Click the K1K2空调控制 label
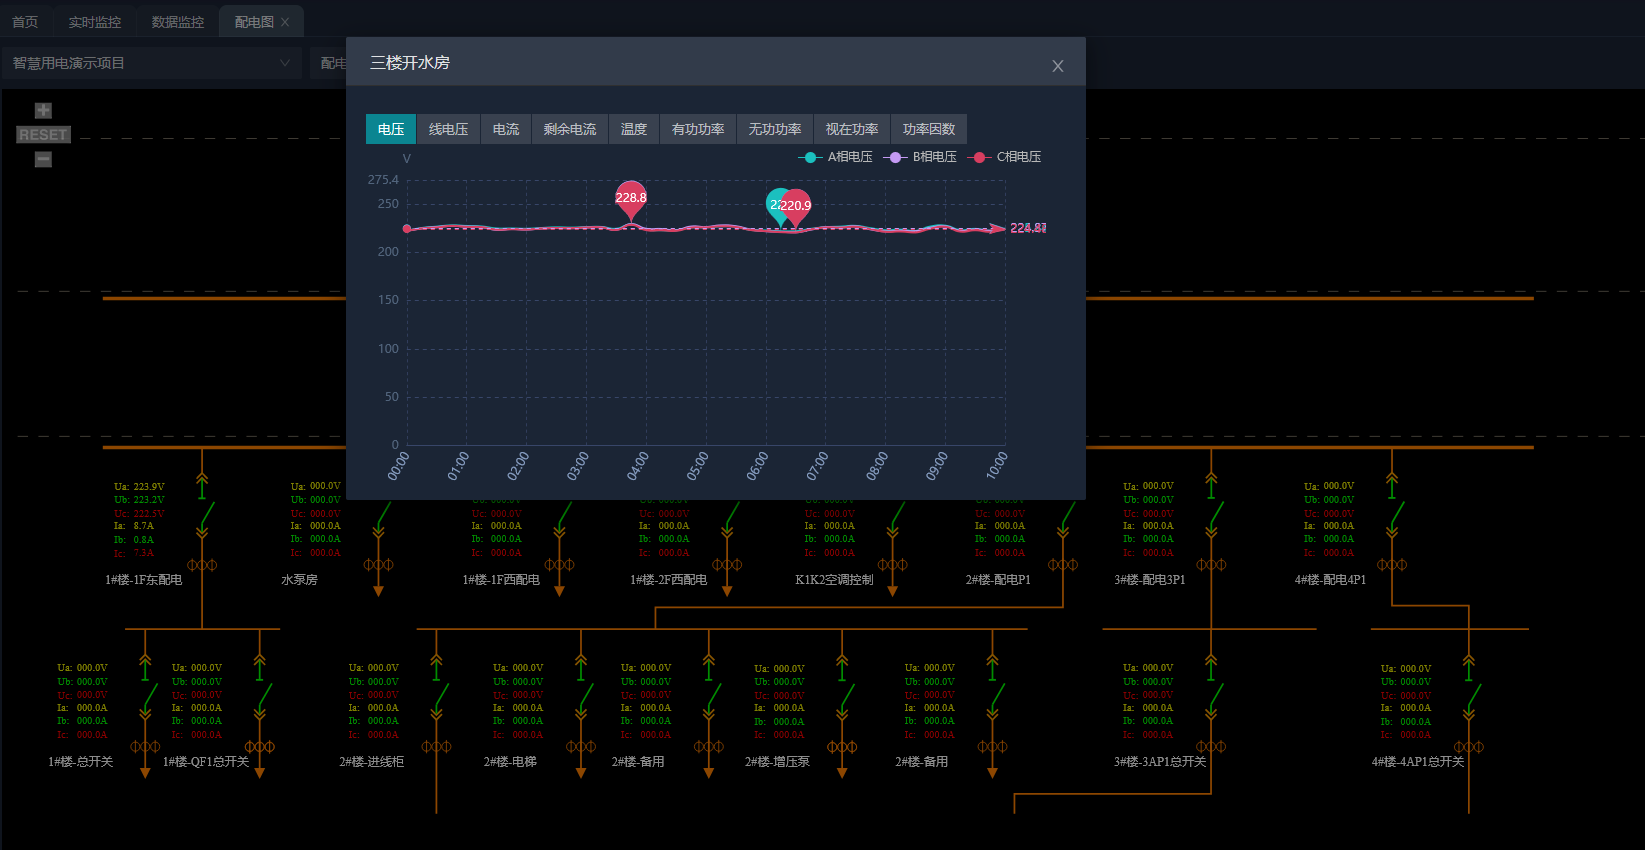This screenshot has height=850, width=1645. pos(834,580)
